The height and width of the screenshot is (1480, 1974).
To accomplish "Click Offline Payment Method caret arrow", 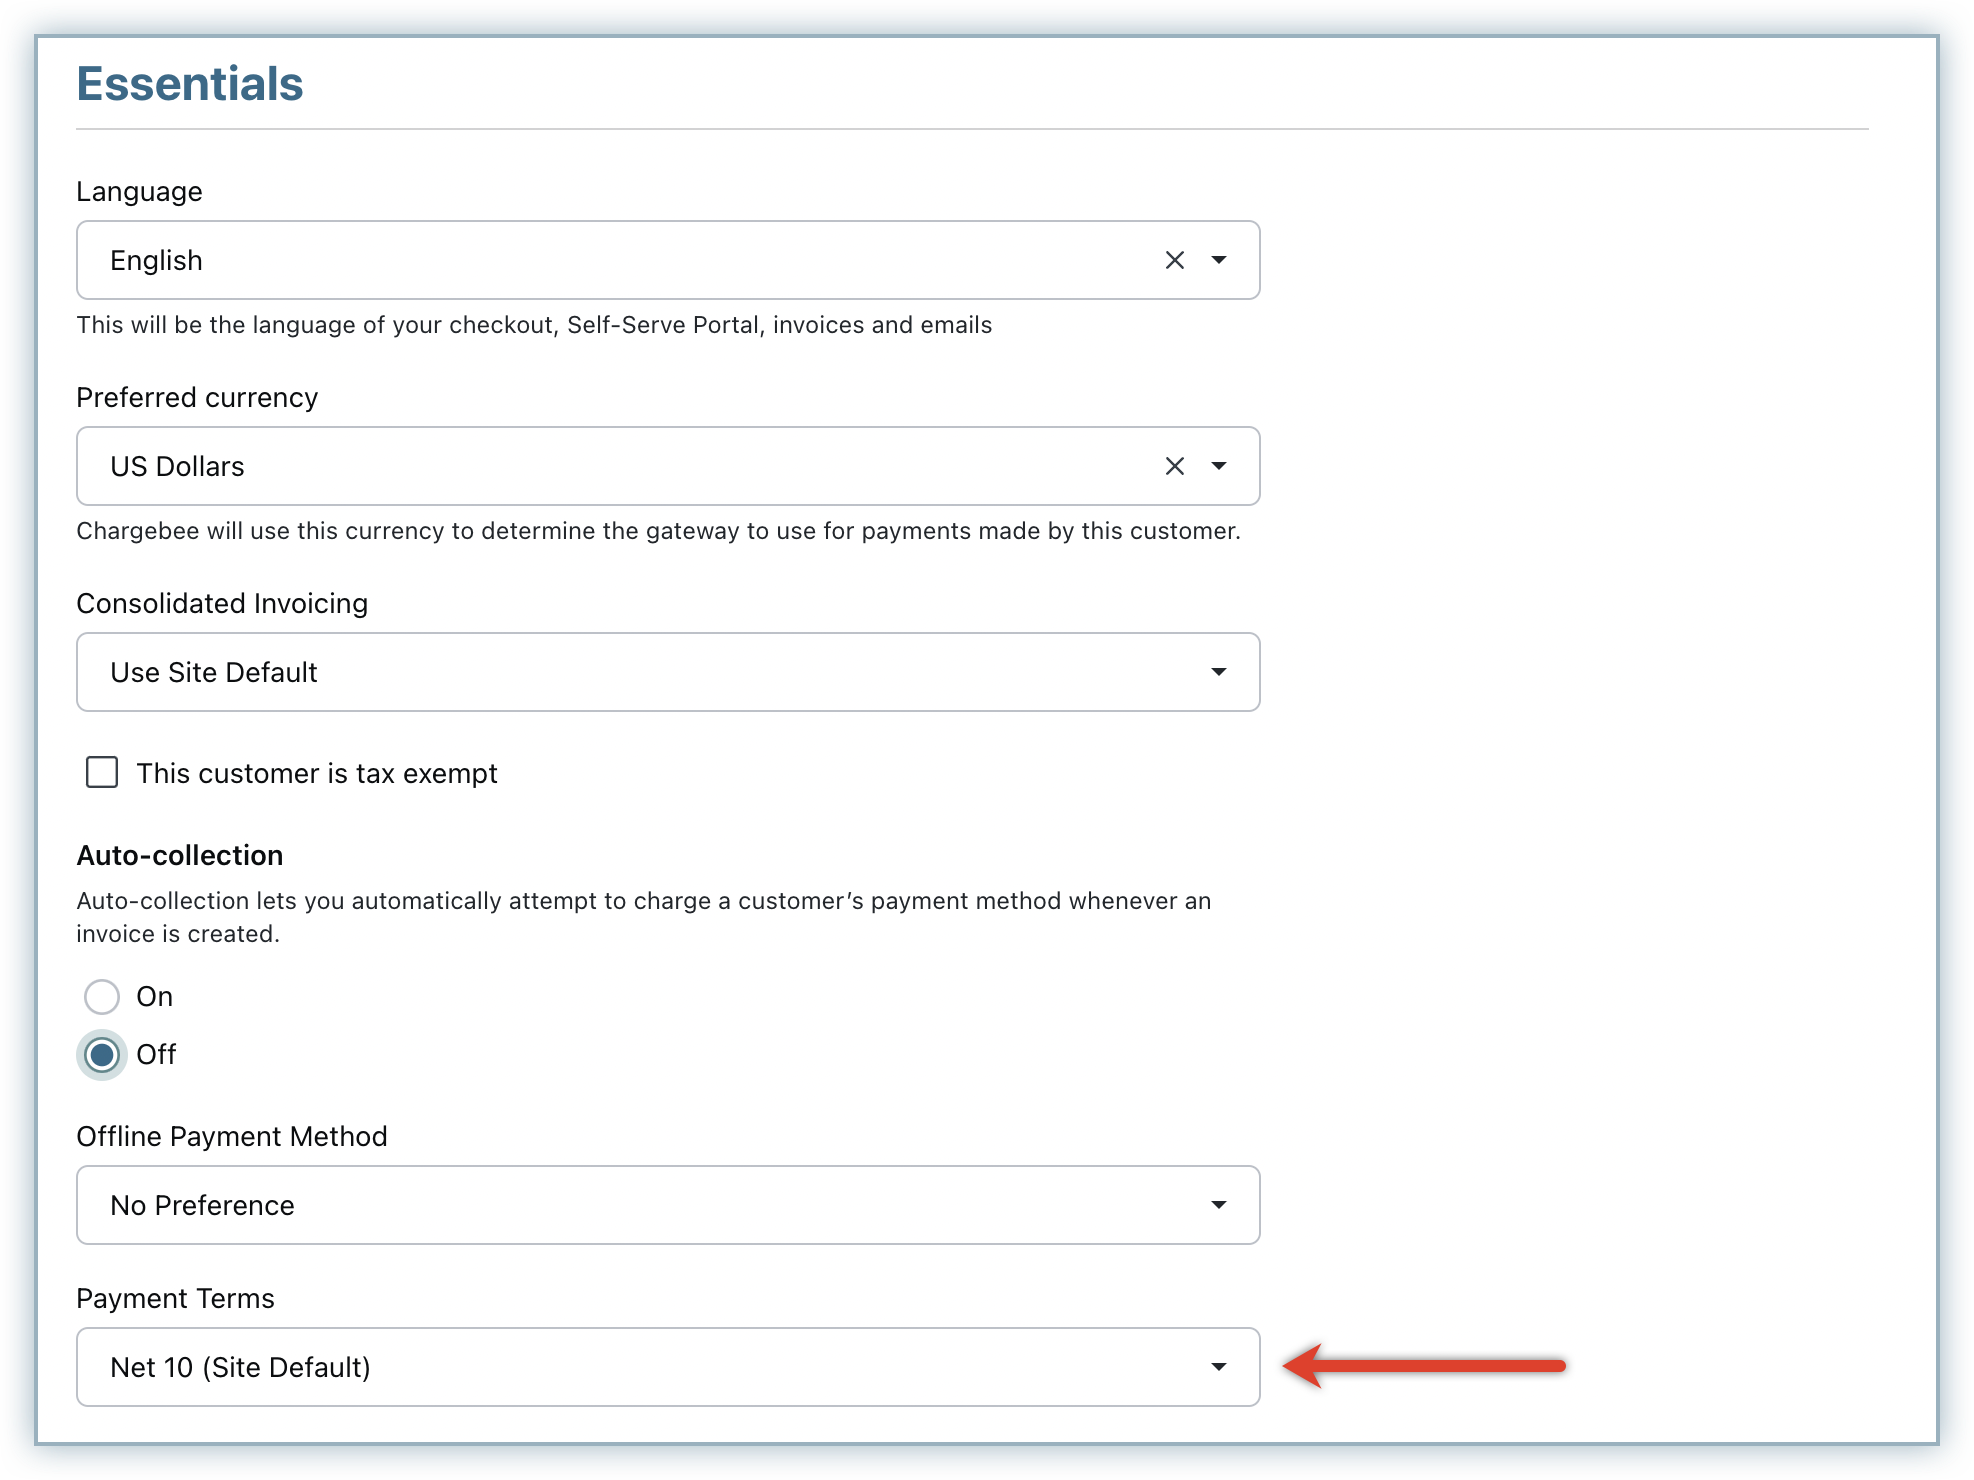I will click(x=1218, y=1205).
